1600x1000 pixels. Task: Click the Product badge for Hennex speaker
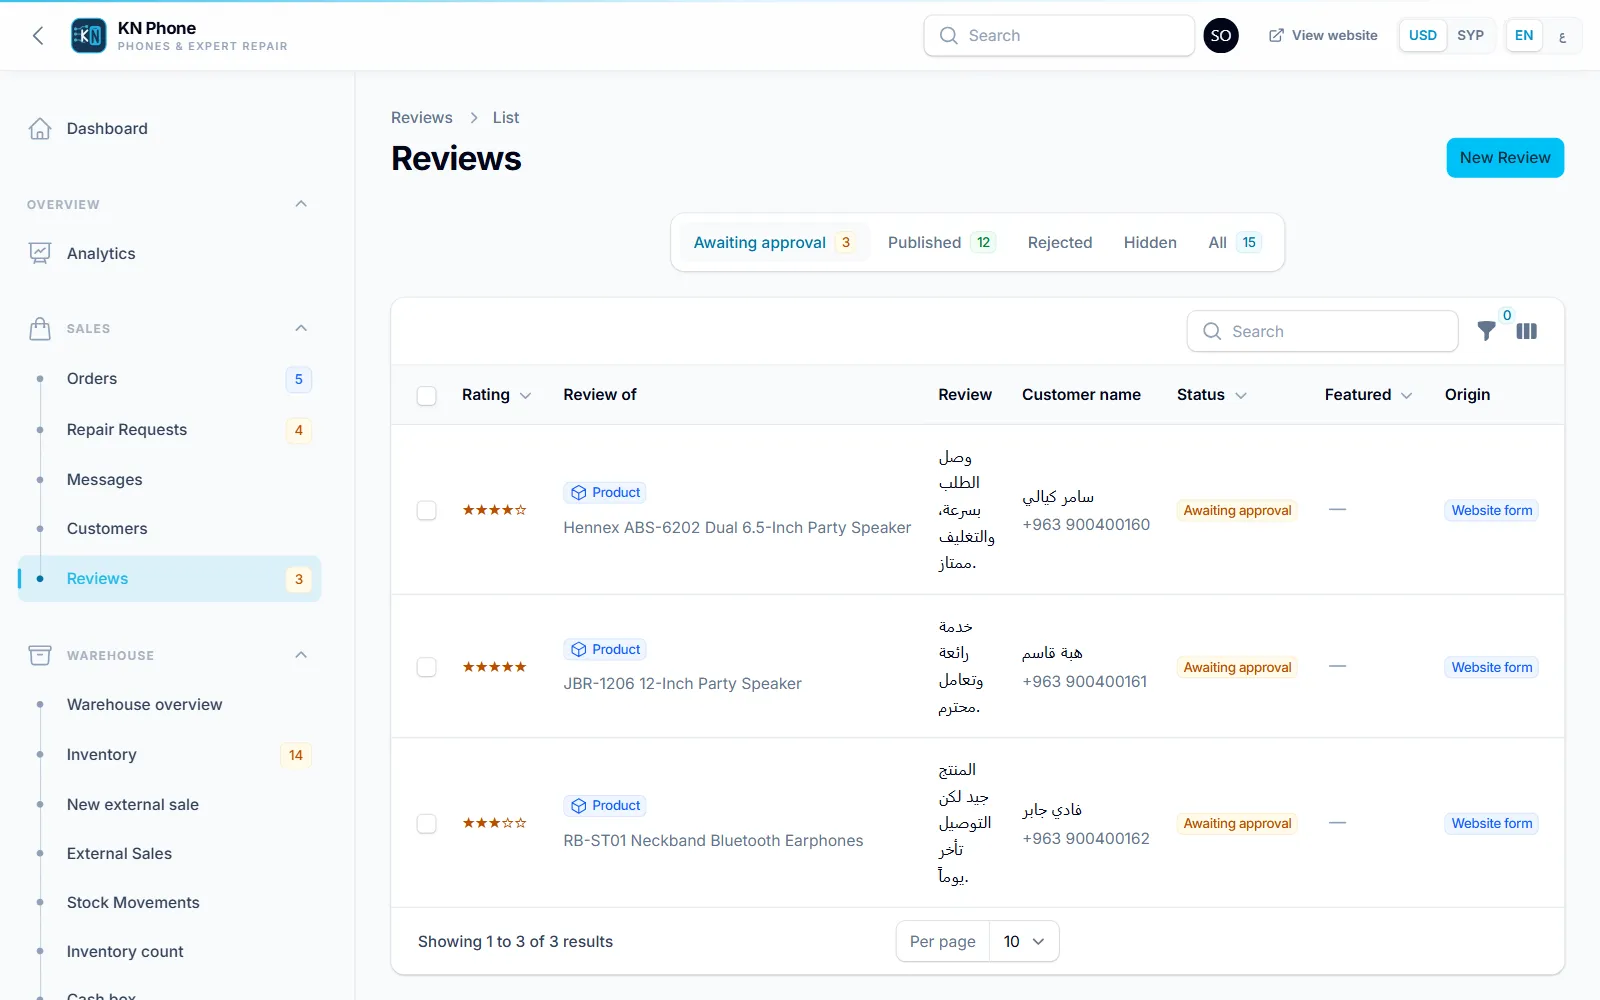tap(606, 493)
